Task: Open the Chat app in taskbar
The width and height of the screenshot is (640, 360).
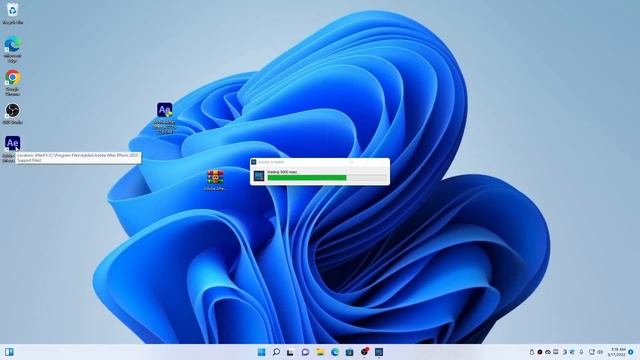Action: [x=305, y=352]
